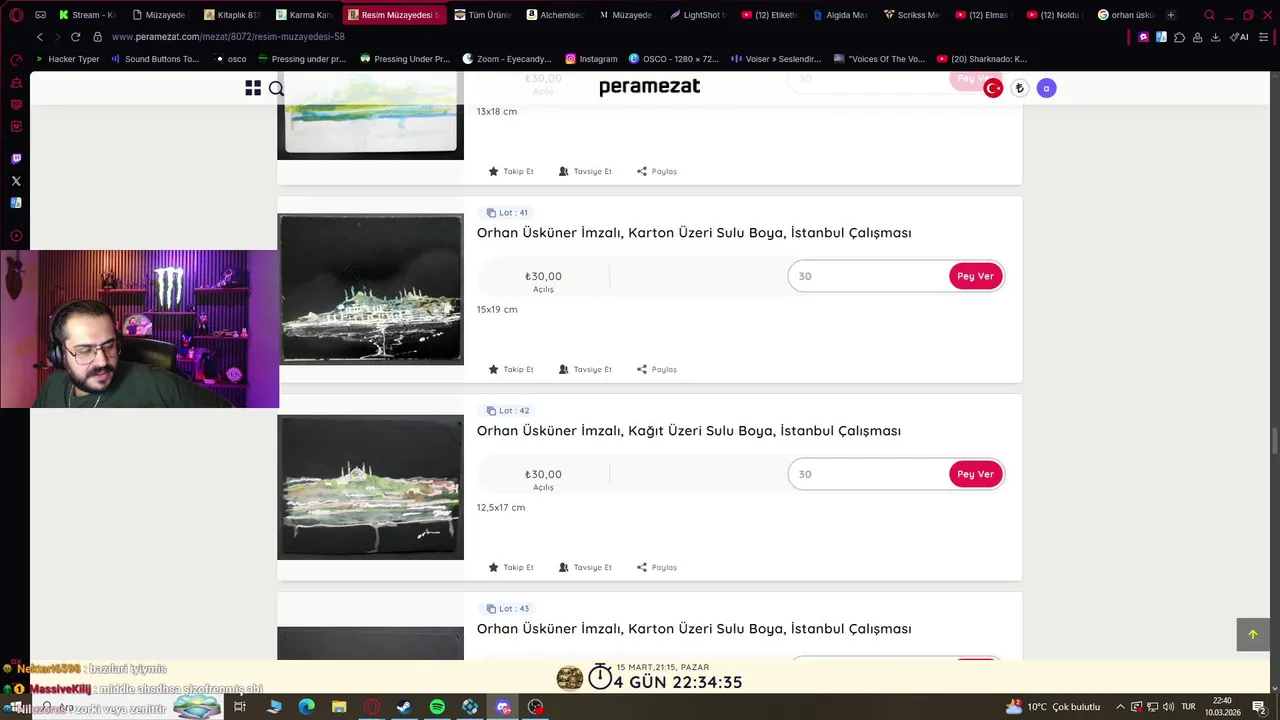Open new tab with plus button

click(1171, 15)
